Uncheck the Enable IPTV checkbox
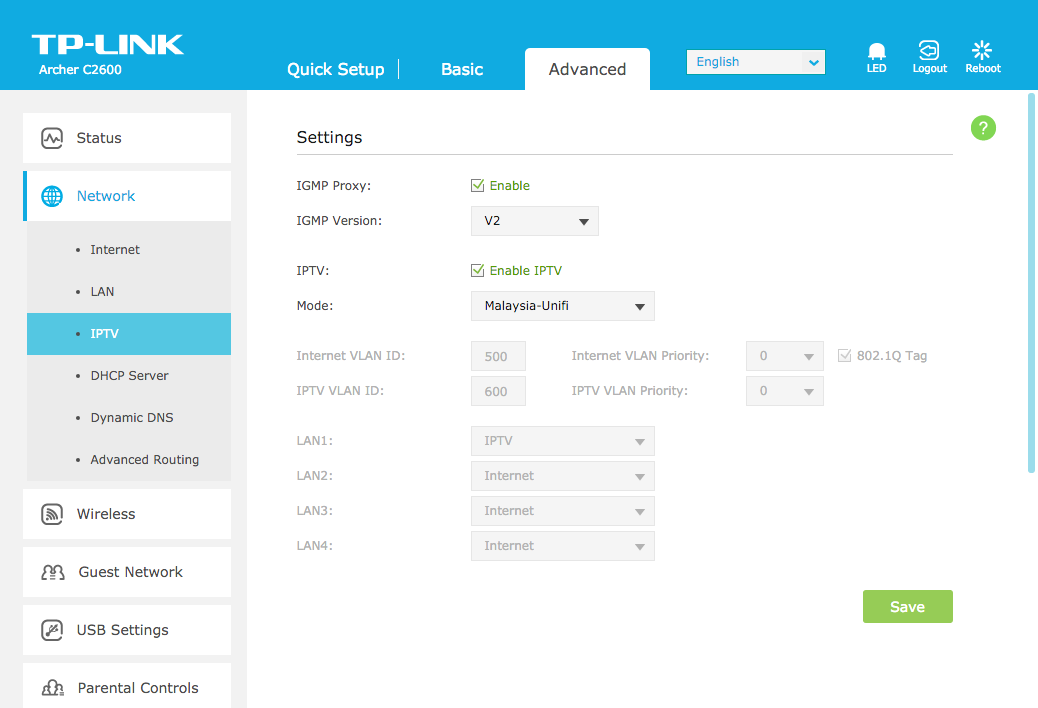 tap(478, 270)
